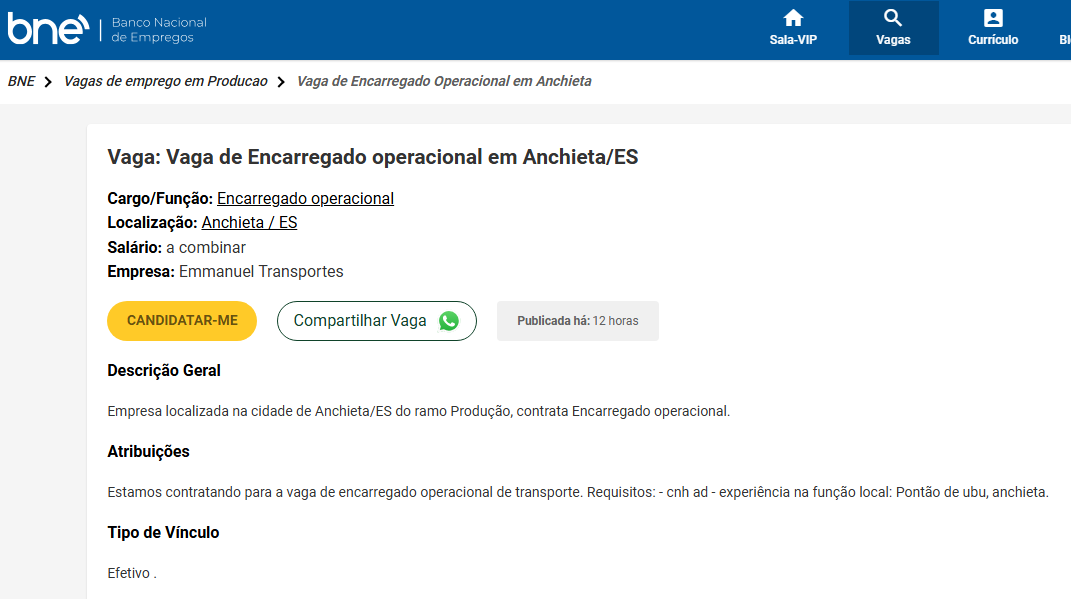Click the BNE logo in the header
The width and height of the screenshot is (1071, 599).
tap(48, 29)
